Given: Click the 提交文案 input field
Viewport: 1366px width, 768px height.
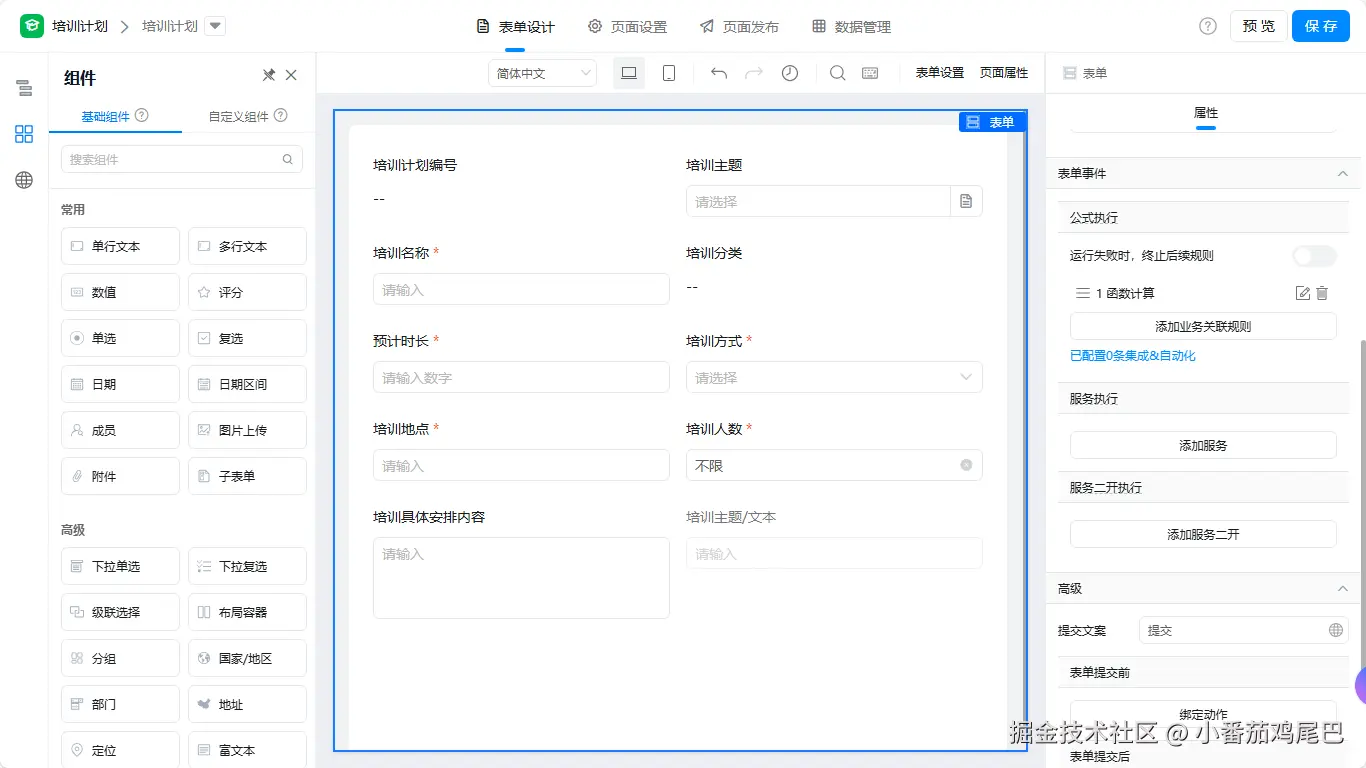Looking at the screenshot, I should pos(1244,630).
